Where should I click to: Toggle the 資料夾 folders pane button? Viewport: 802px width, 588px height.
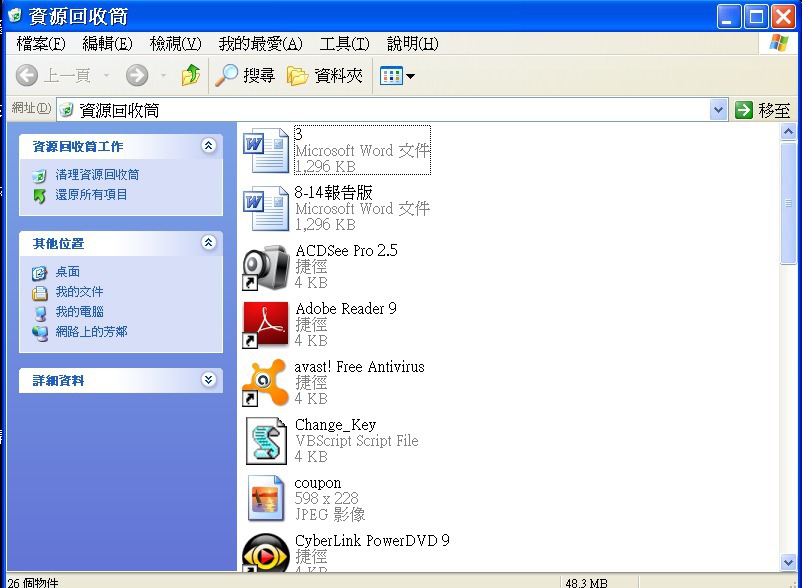(324, 76)
